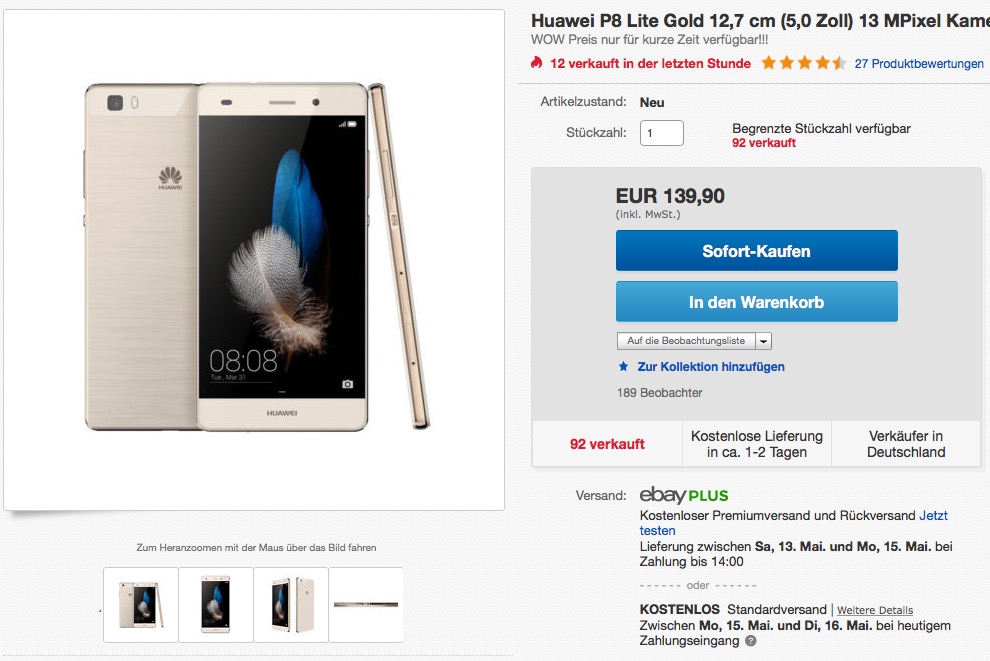Image resolution: width=990 pixels, height=661 pixels.
Task: Click the red flame hot-seller icon
Action: click(537, 63)
